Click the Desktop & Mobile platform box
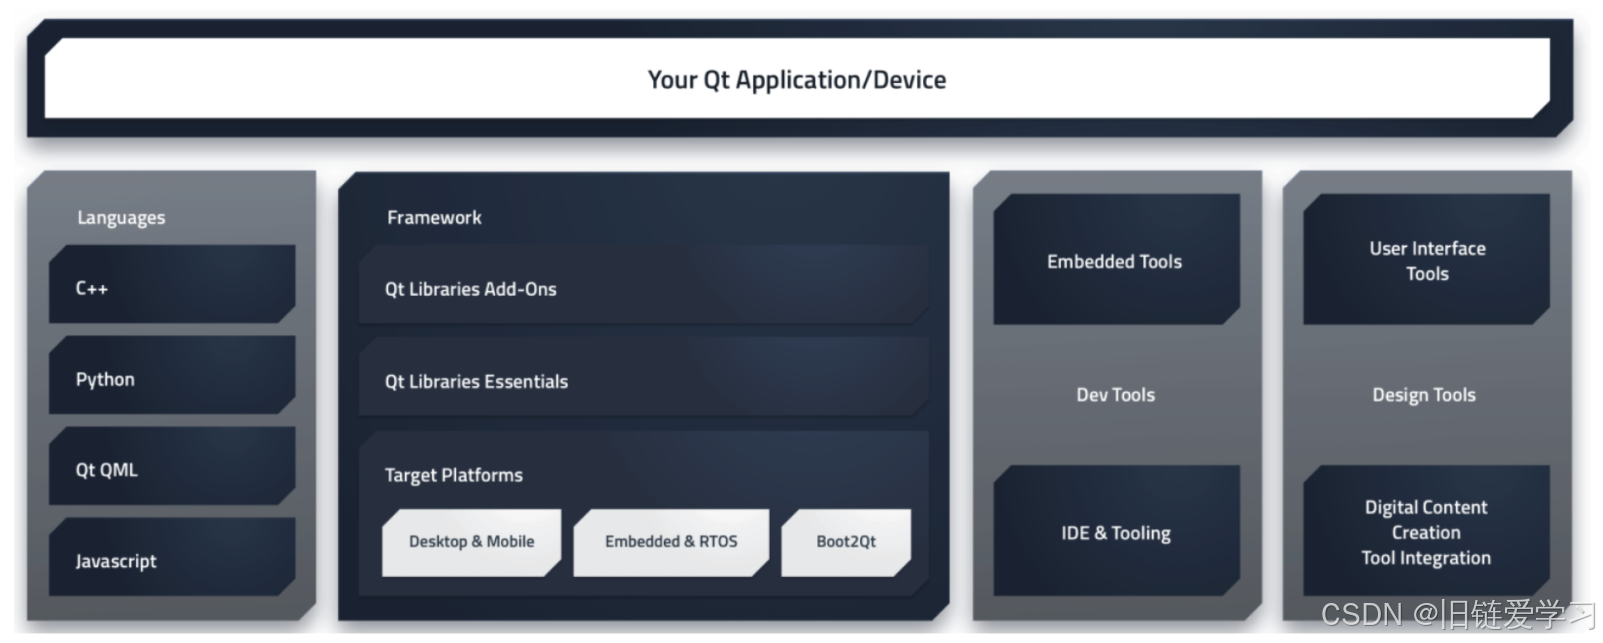The image size is (1603, 643). click(471, 543)
